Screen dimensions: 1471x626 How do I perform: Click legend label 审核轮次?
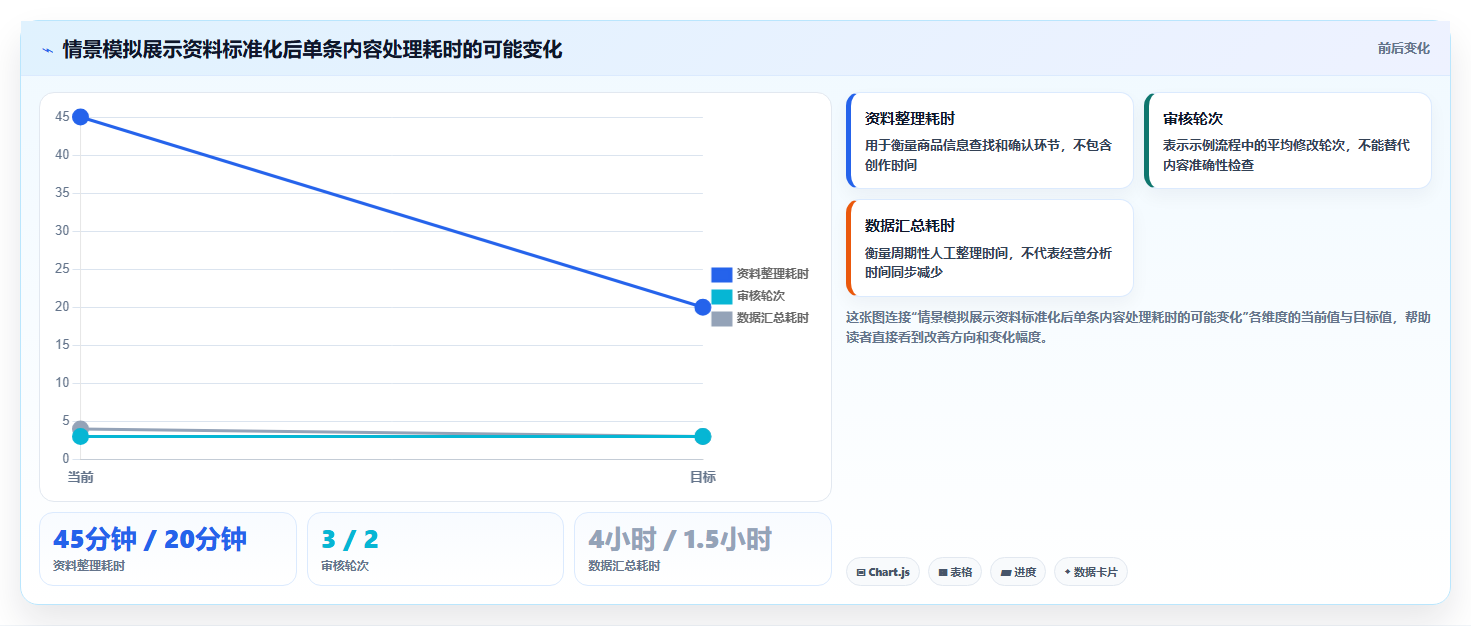point(761,296)
